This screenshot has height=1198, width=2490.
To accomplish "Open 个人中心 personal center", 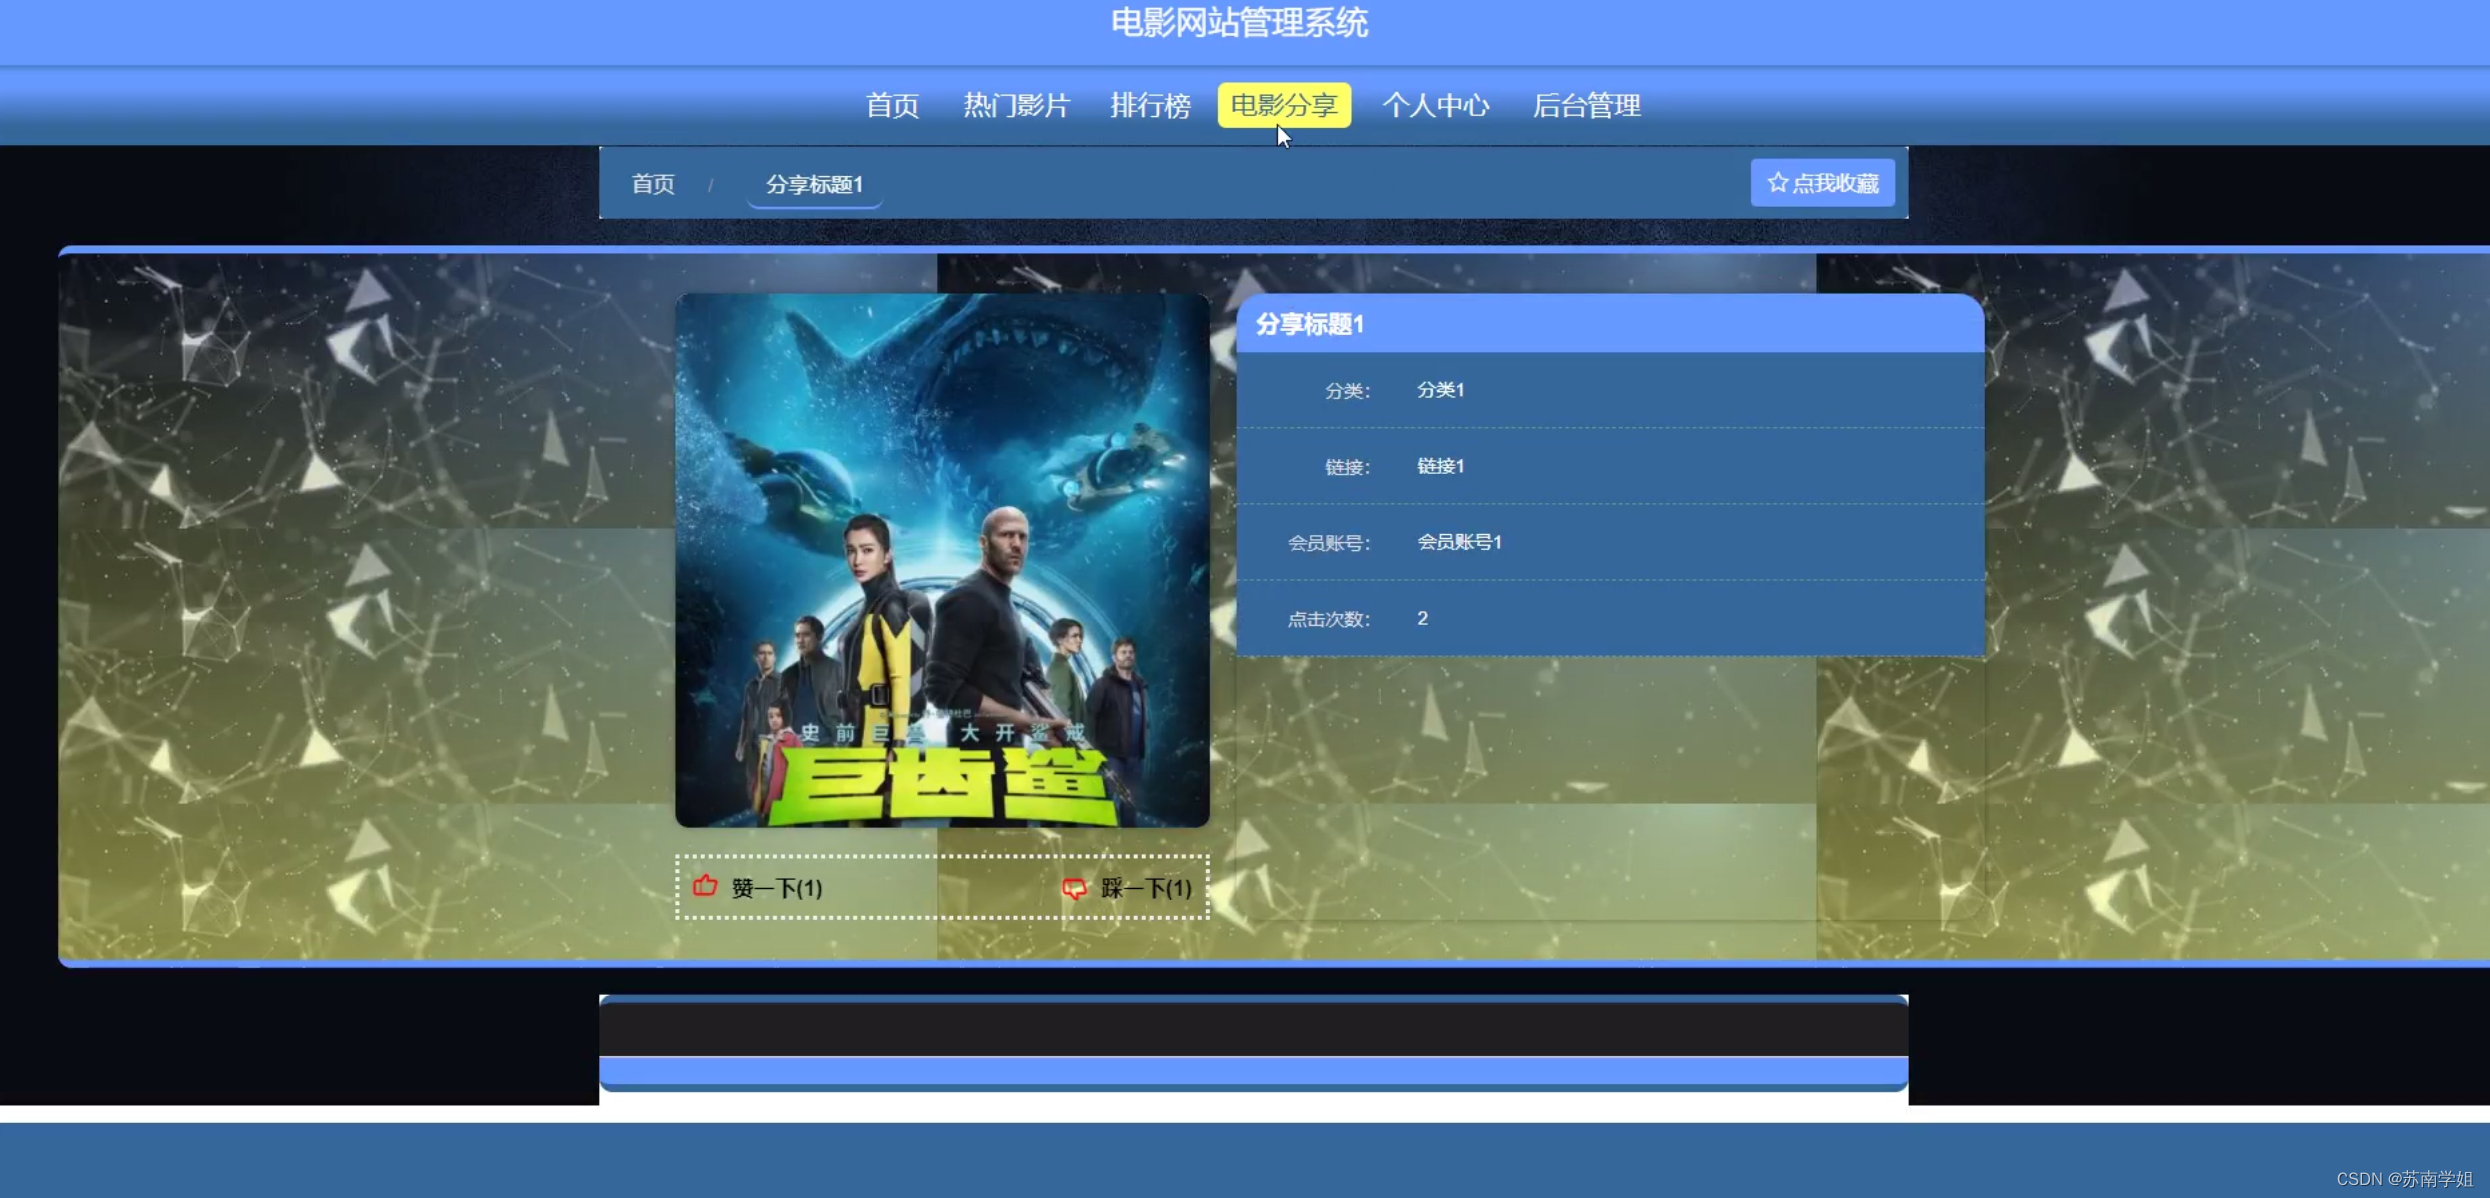I will click(x=1436, y=105).
